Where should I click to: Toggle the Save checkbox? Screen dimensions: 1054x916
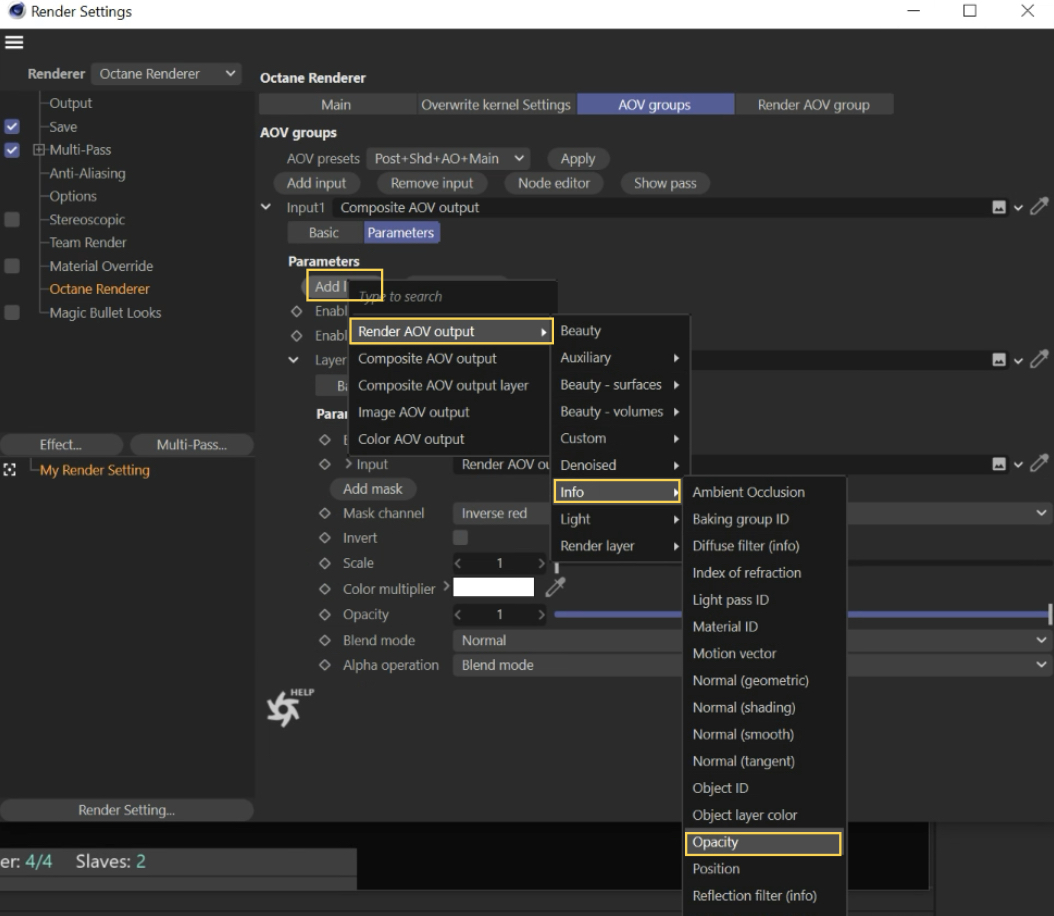(x=12, y=126)
